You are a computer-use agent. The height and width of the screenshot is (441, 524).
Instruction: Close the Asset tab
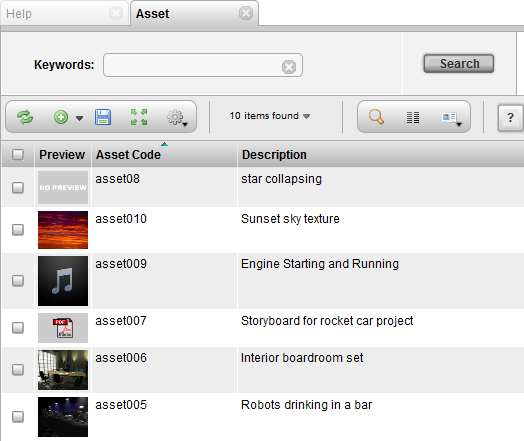[x=246, y=13]
